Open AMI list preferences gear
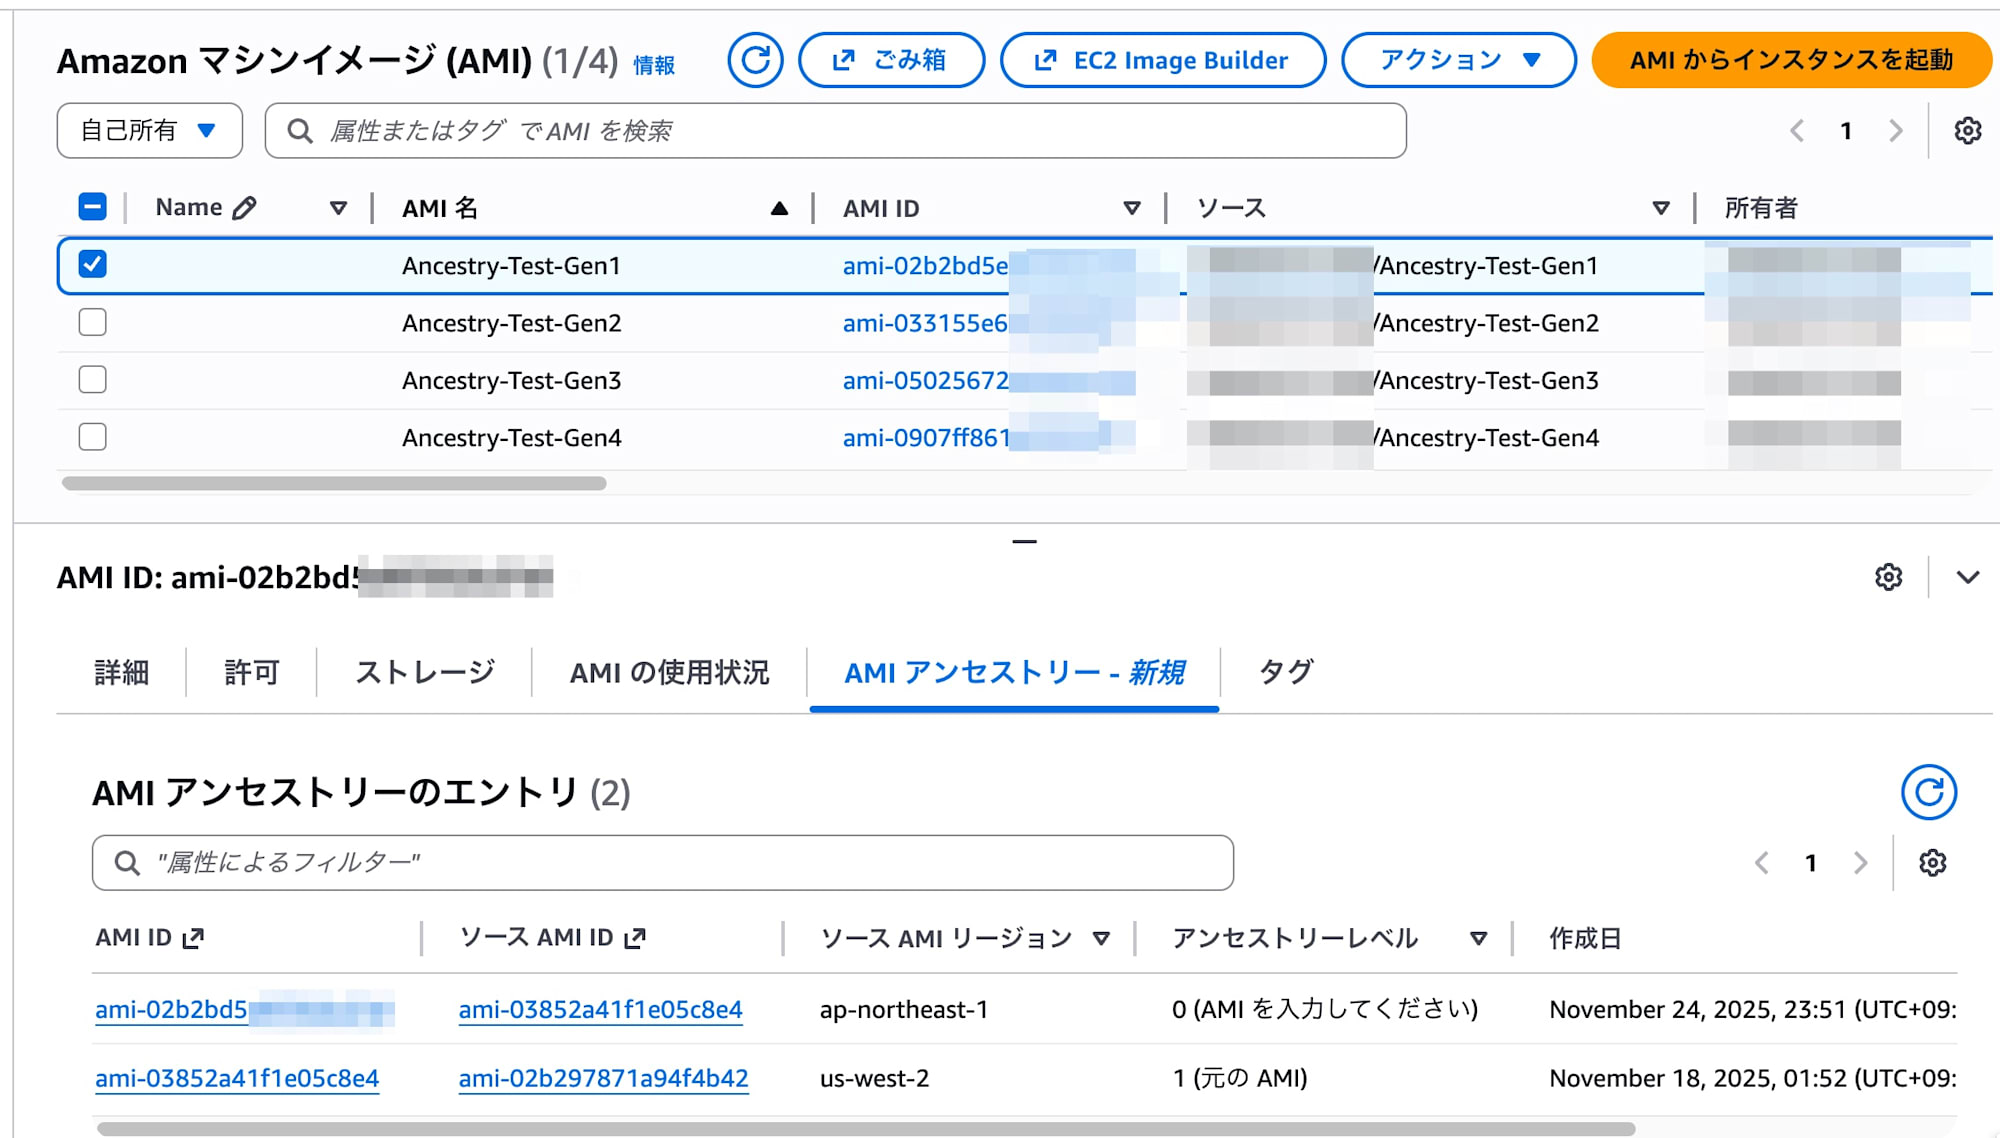2000x1138 pixels. click(x=1968, y=130)
